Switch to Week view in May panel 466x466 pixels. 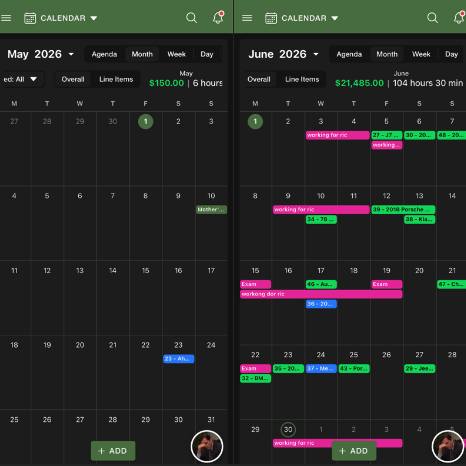pos(176,54)
